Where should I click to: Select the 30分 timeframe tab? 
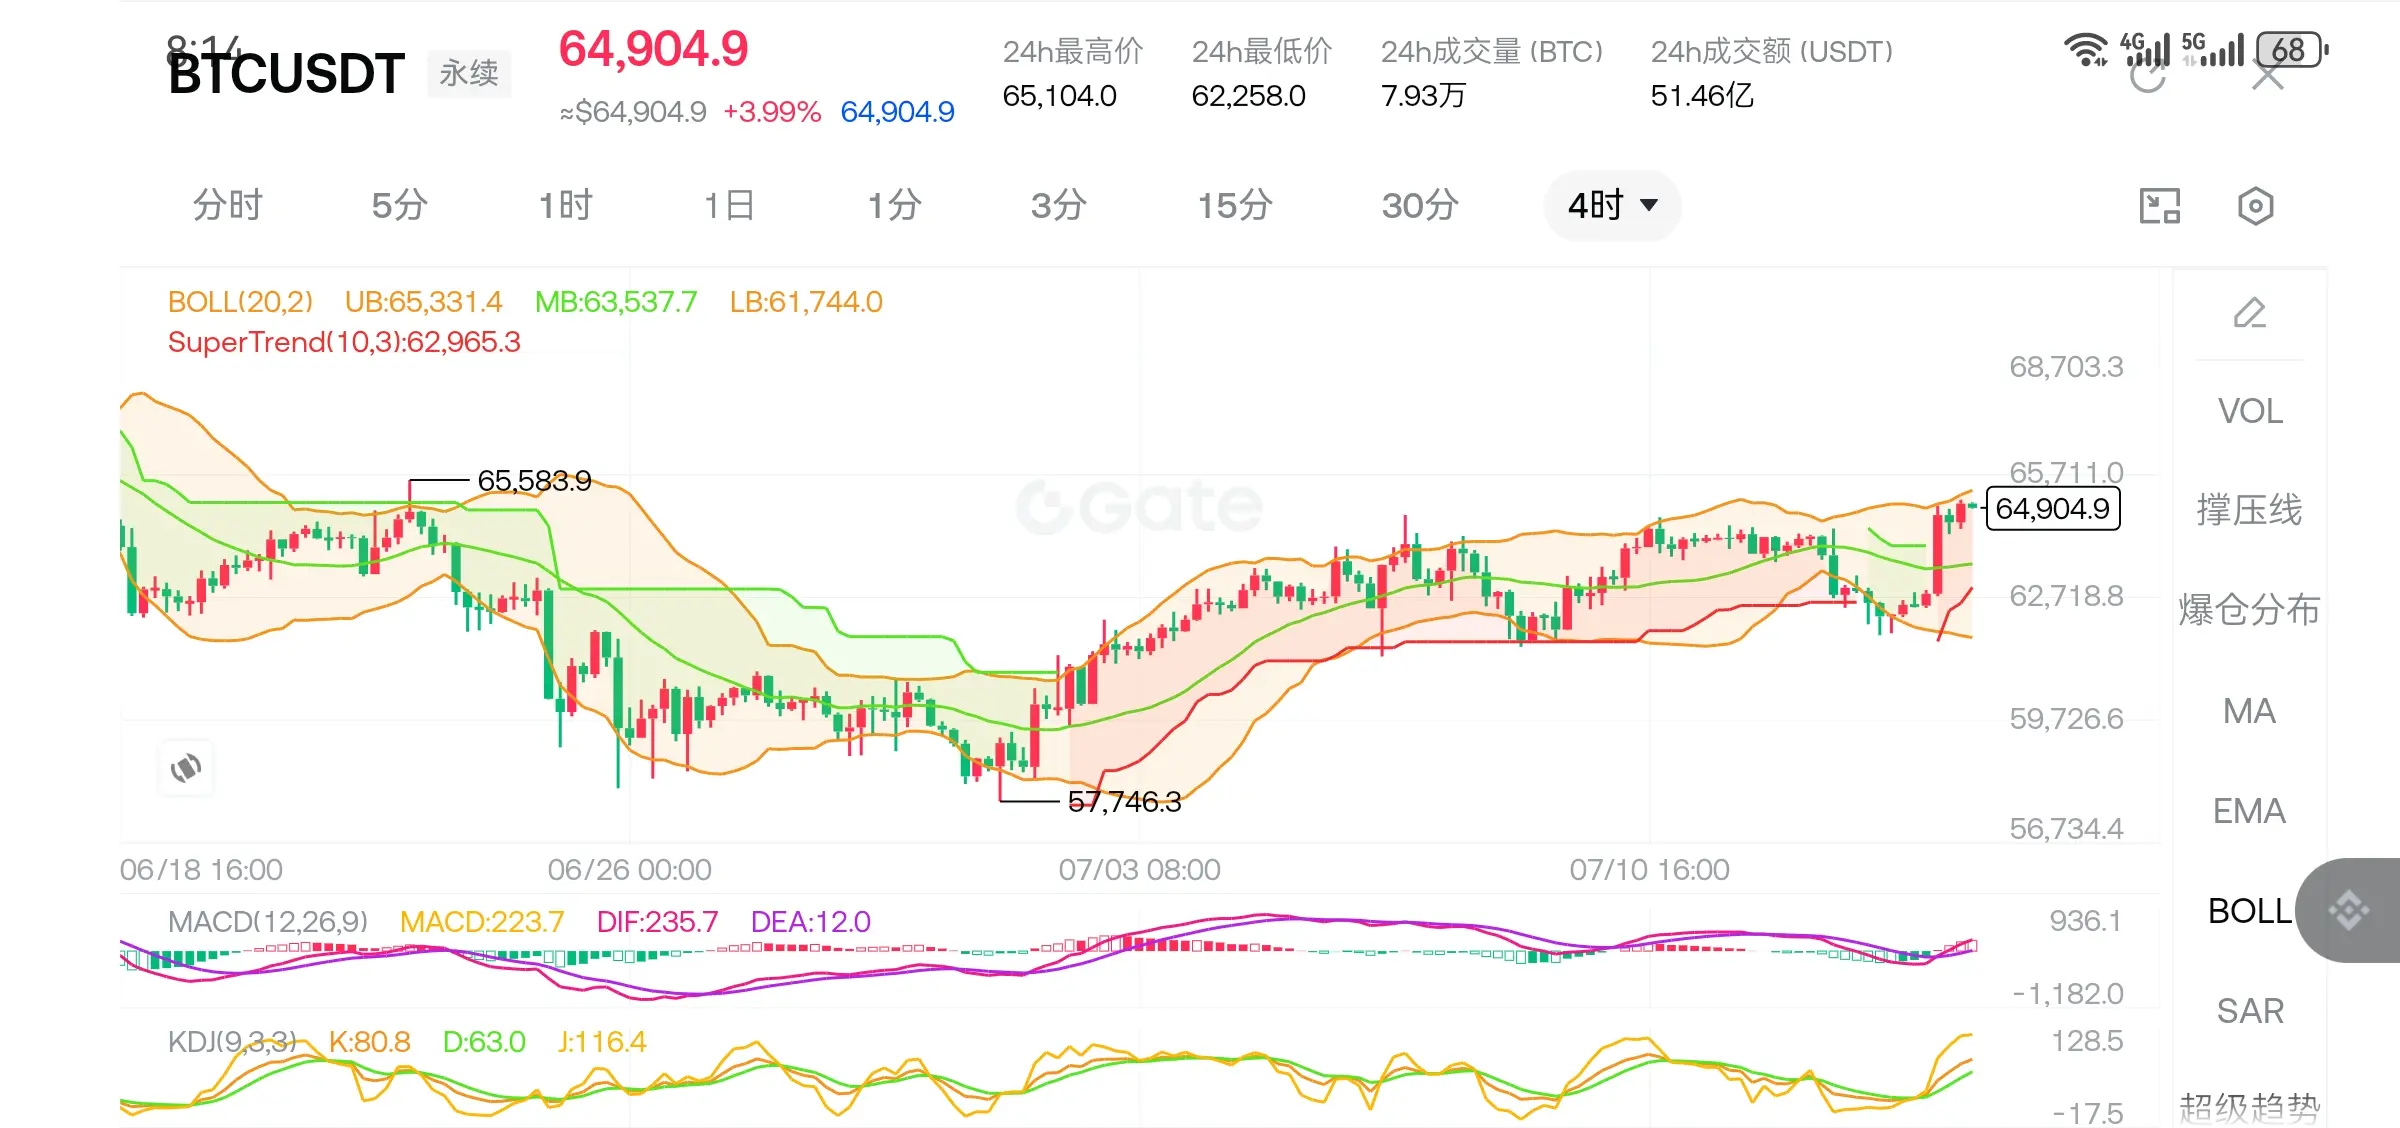point(1420,205)
